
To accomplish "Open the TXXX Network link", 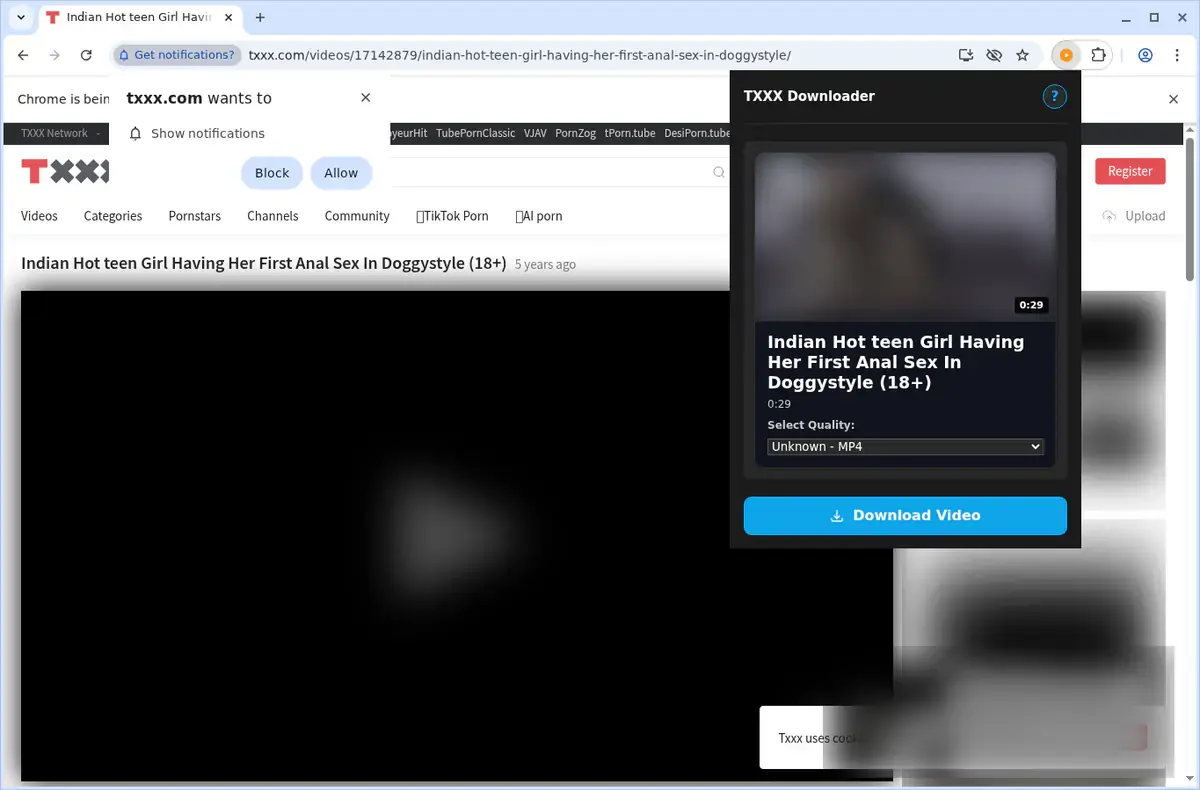I will (54, 133).
